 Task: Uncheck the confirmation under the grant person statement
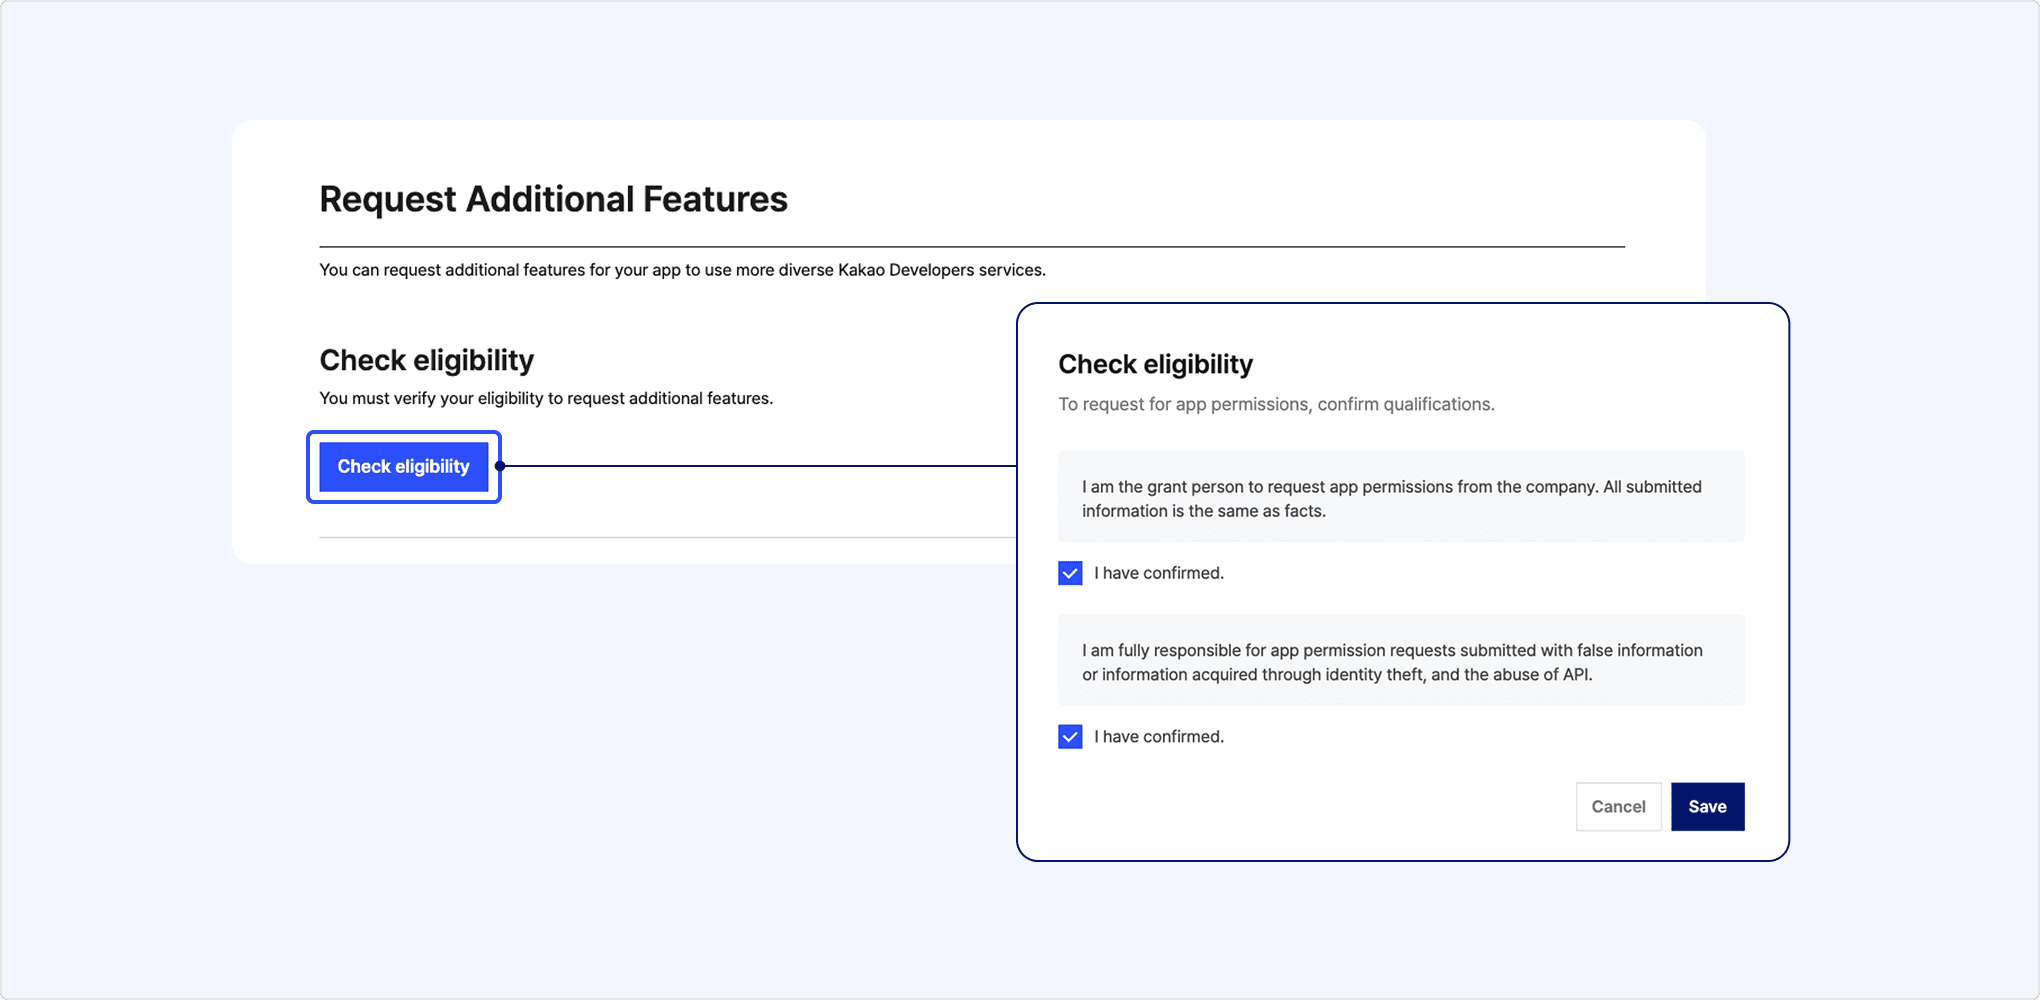coord(1070,573)
